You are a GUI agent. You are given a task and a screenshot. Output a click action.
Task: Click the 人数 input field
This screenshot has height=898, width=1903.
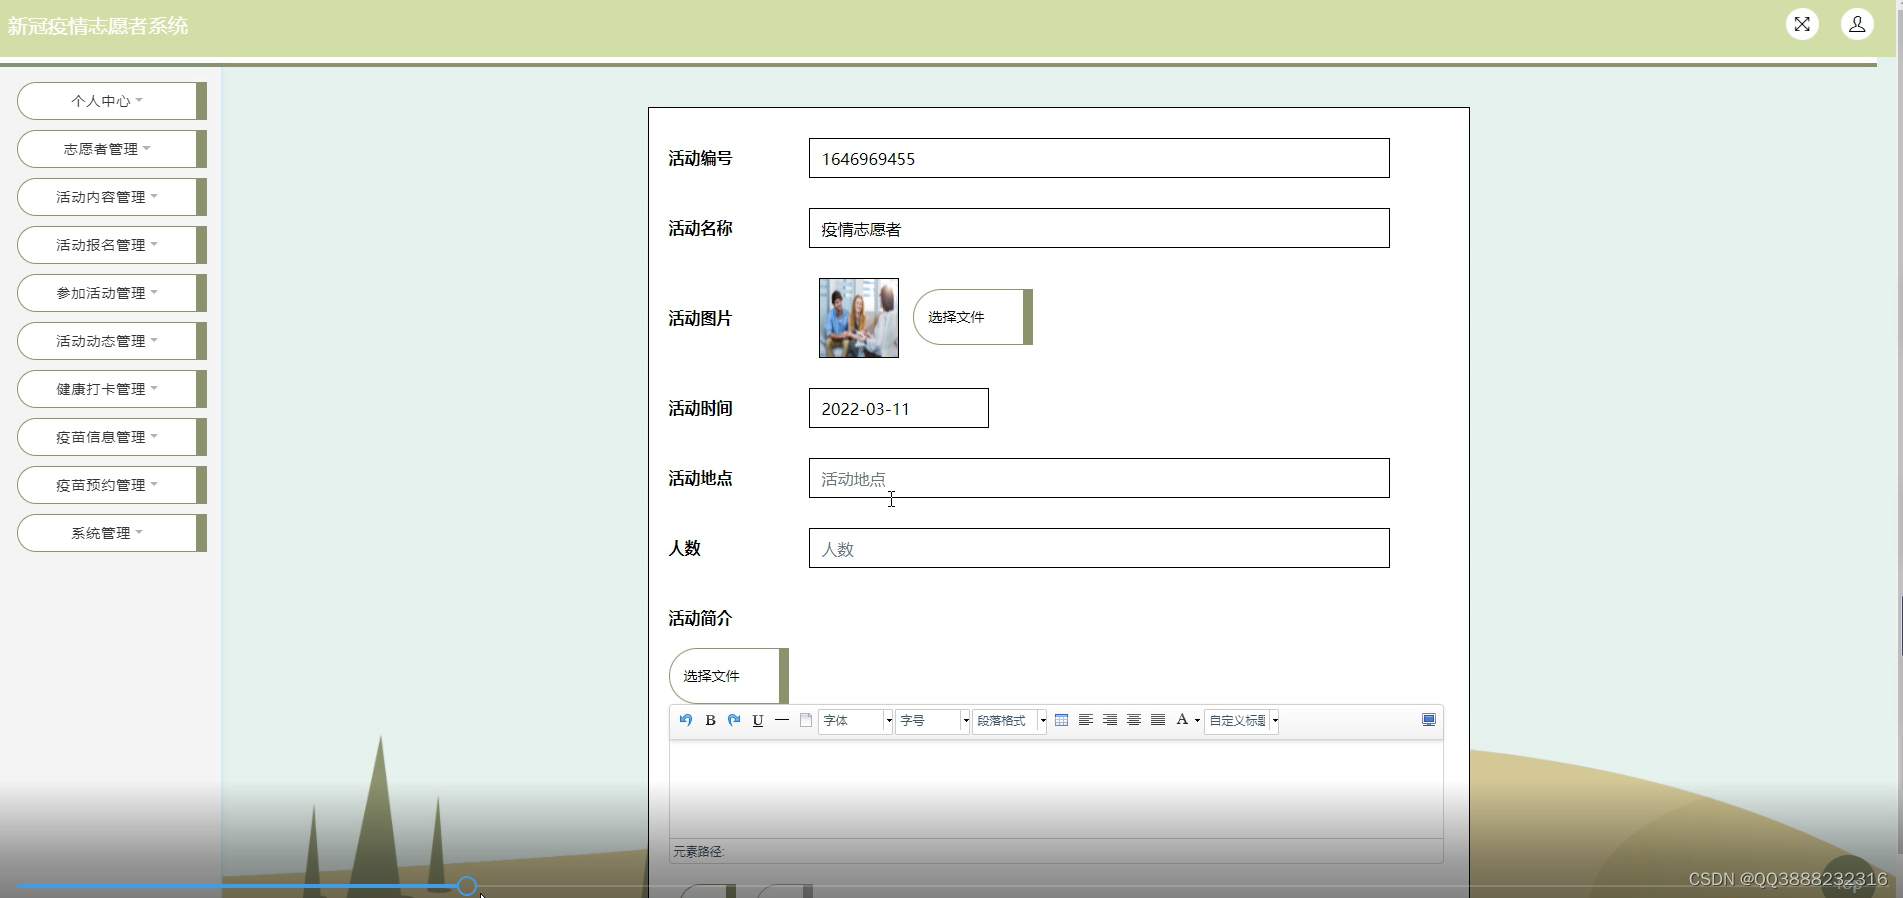1099,548
